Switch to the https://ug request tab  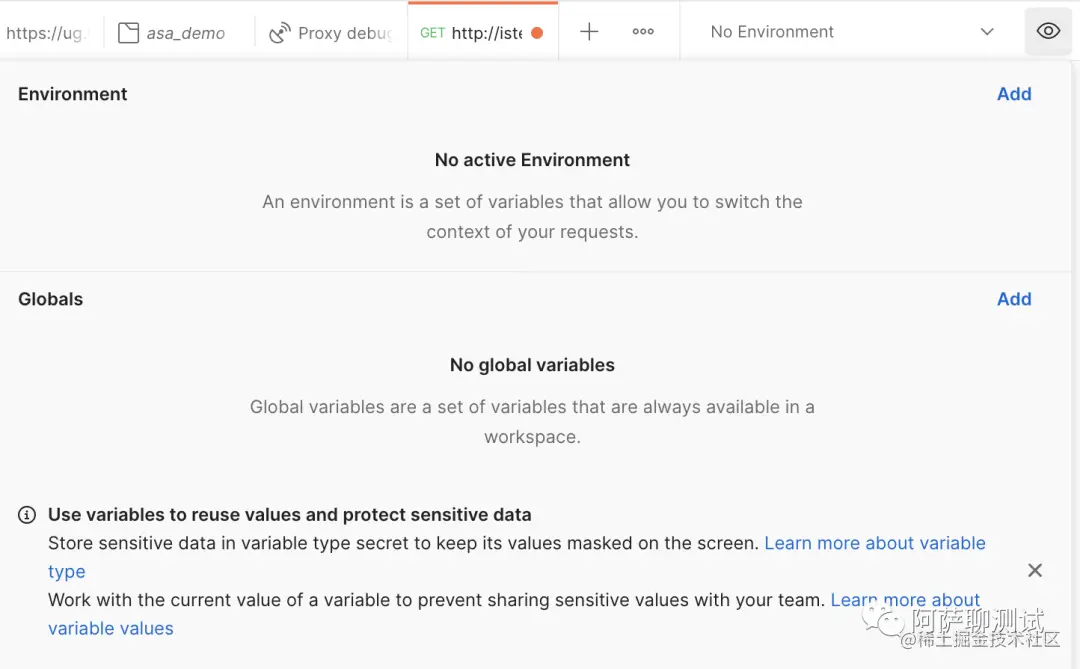45,33
